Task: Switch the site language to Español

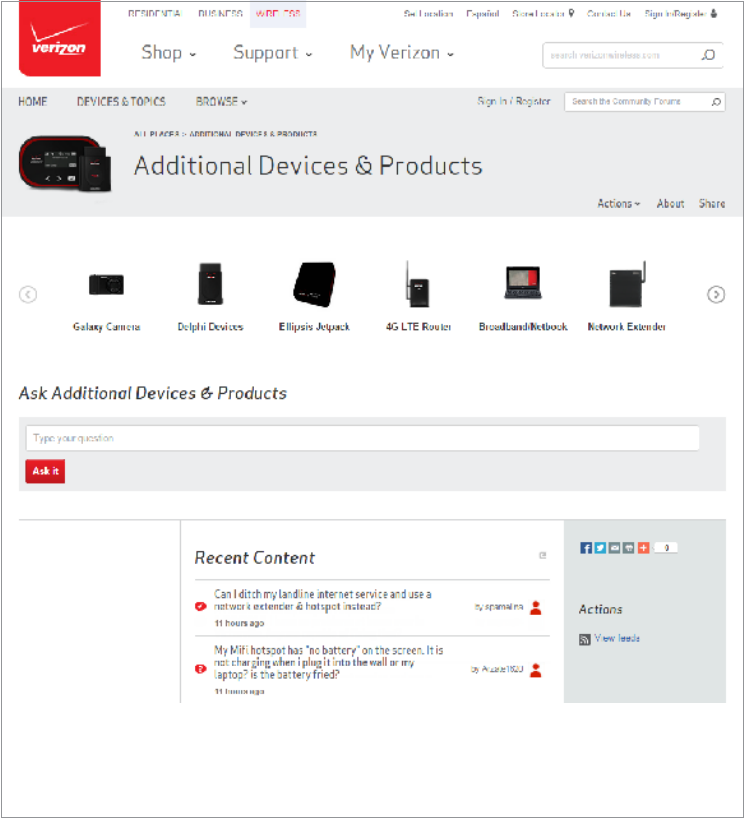Action: 483,14
